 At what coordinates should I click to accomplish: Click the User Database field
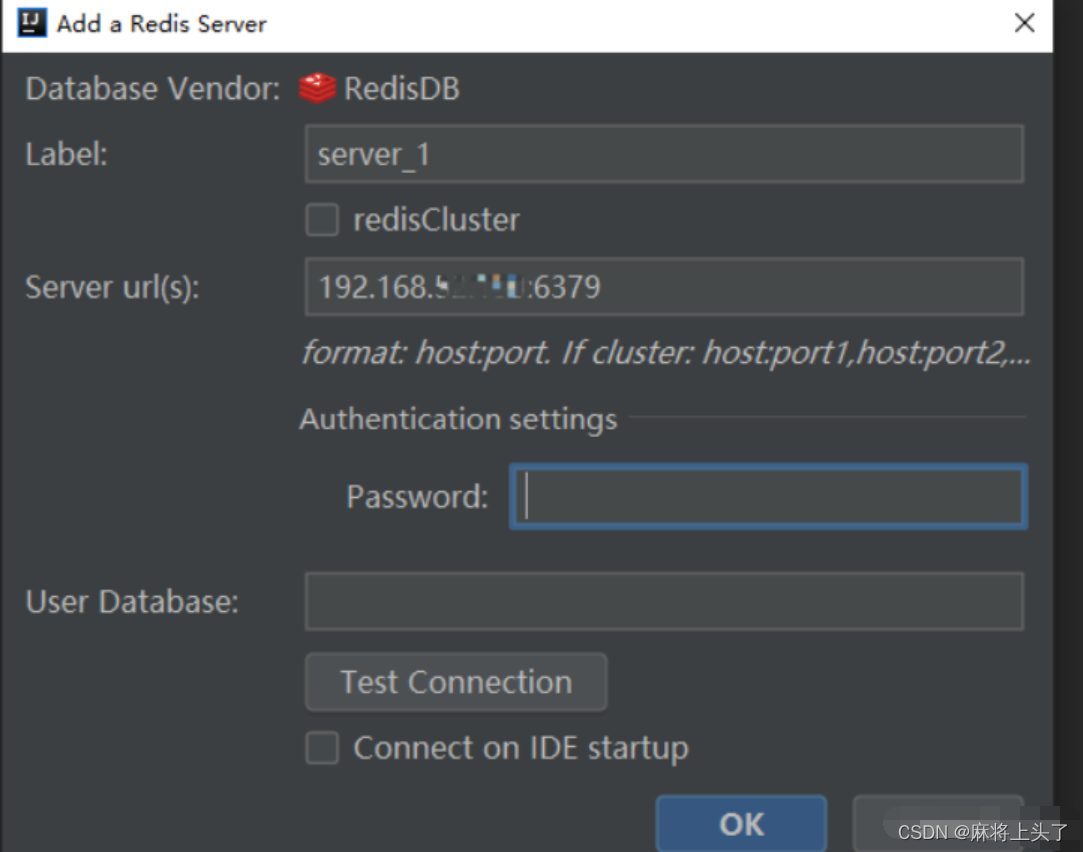coord(664,601)
